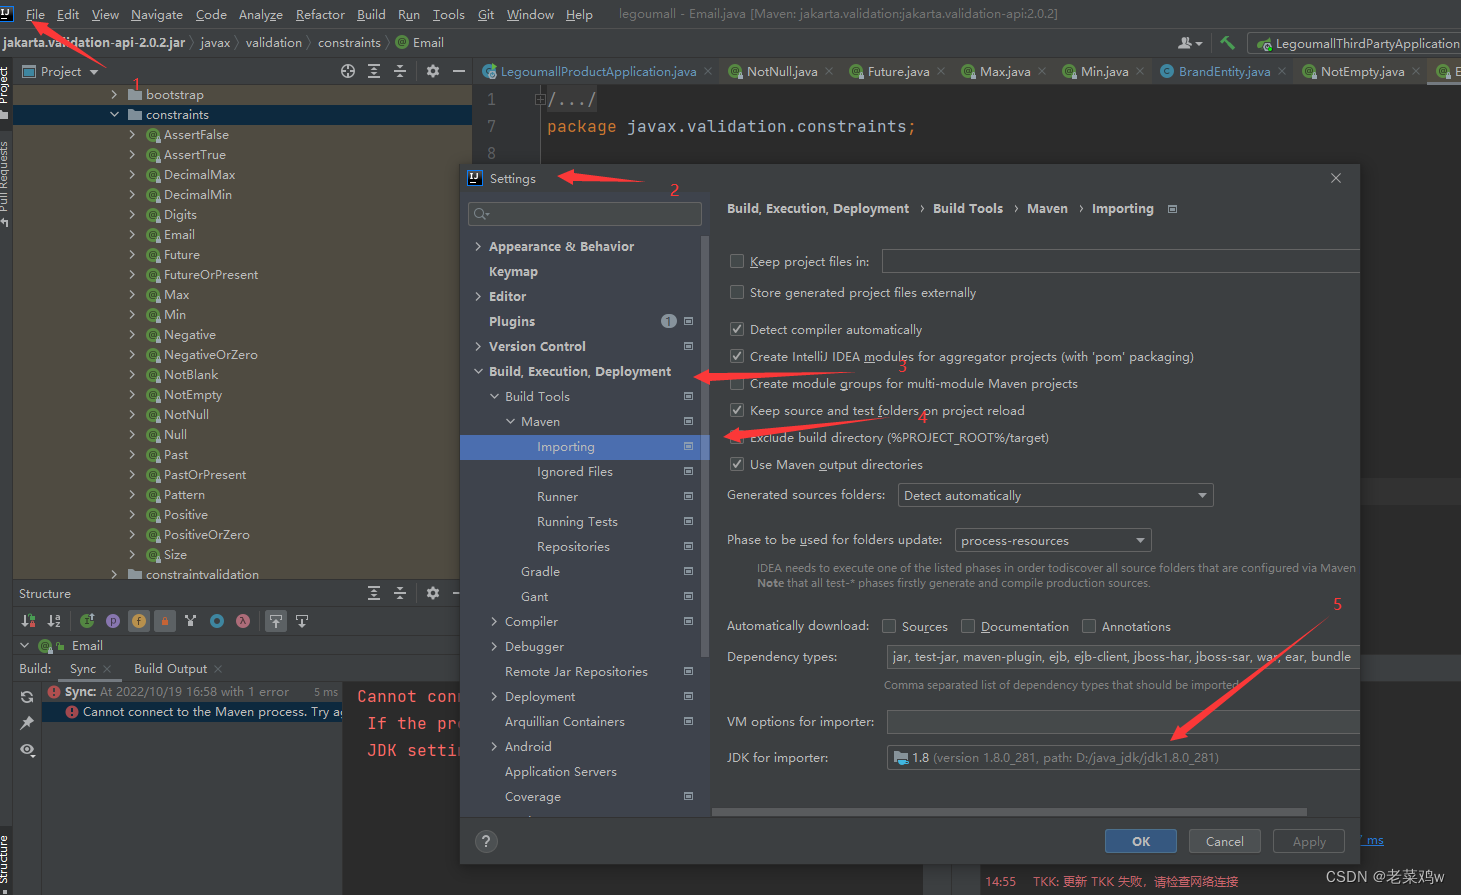The width and height of the screenshot is (1461, 895).
Task: Click the breadcrumb reset icon next to Importing
Action: click(1173, 209)
